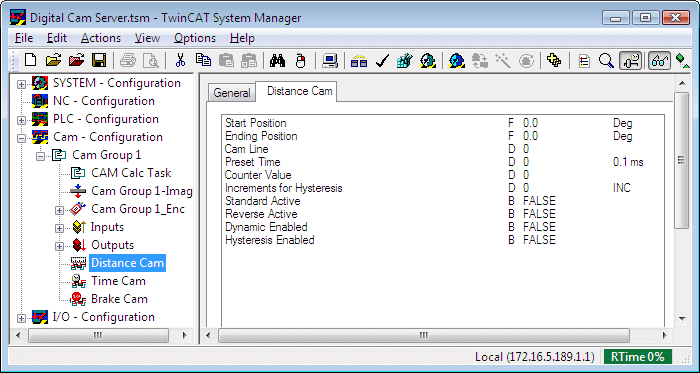
Task: Collapse the Cam Group 1 node
Action: pos(41,156)
